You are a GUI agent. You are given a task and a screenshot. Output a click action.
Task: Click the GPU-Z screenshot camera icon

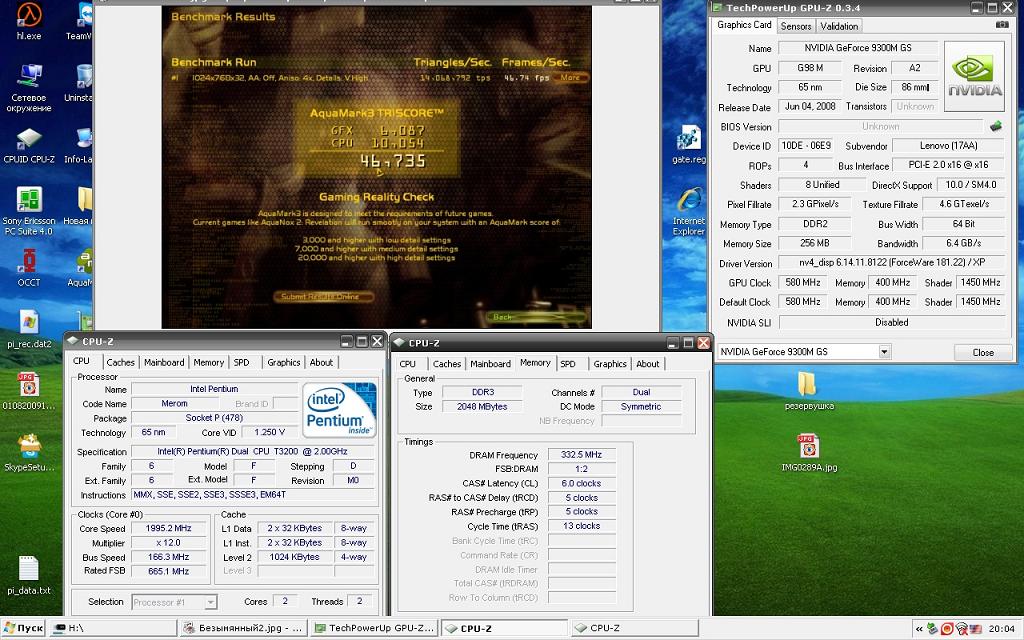point(1002,25)
